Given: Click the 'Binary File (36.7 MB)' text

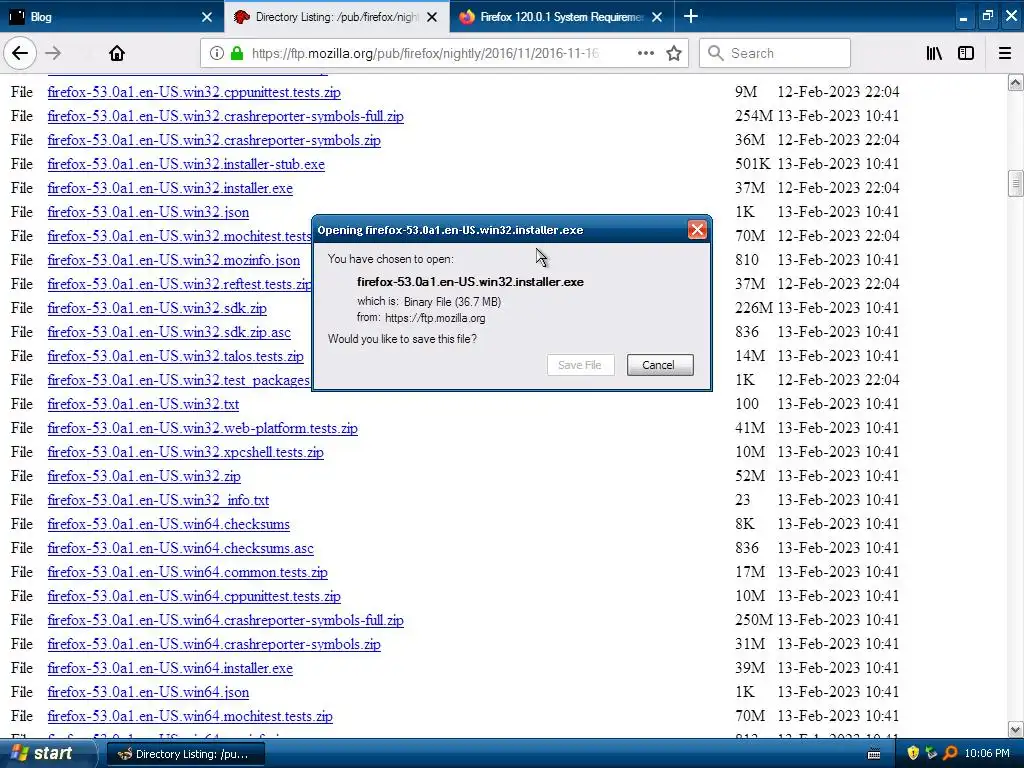Looking at the screenshot, I should [452, 302].
